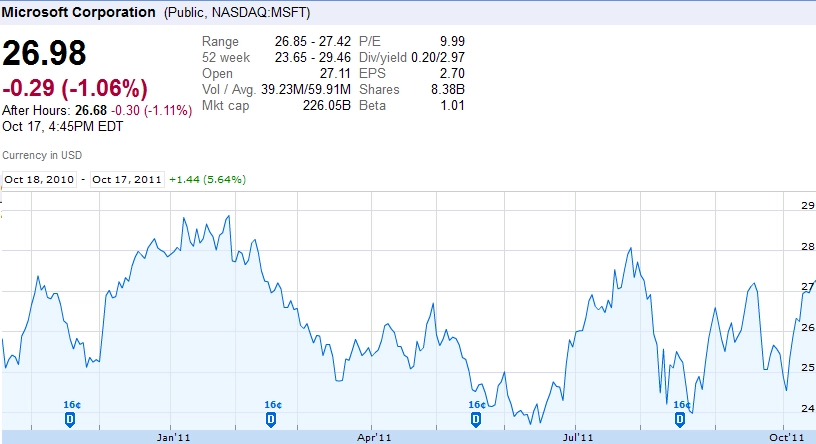Click the market cap value 226.05B

(x=327, y=106)
